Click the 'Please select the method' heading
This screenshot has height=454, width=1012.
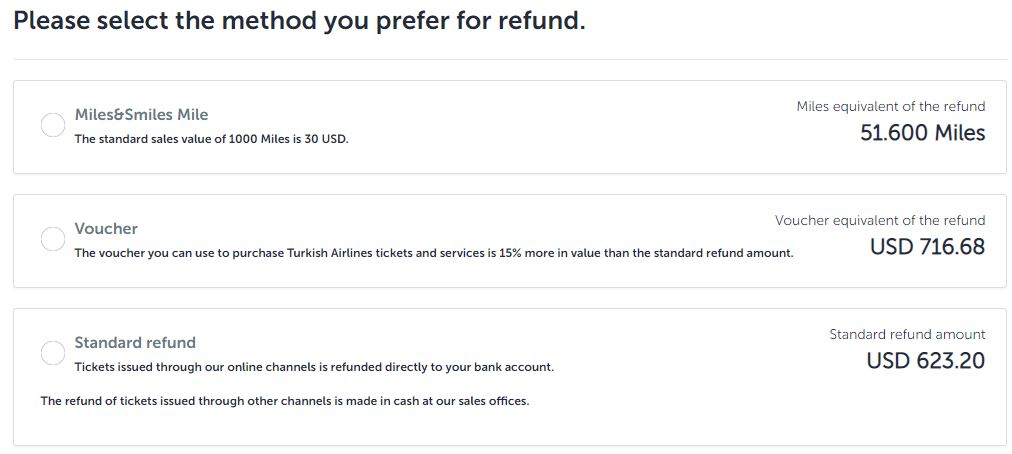(299, 21)
